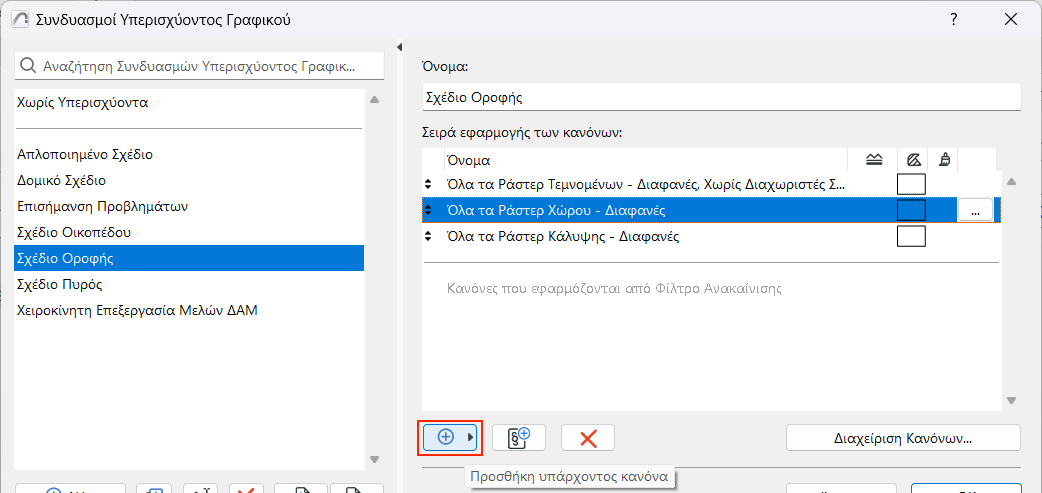Select Απλοποιημένο Σχέδιο combination
The image size is (1042, 493).
[x=85, y=155]
